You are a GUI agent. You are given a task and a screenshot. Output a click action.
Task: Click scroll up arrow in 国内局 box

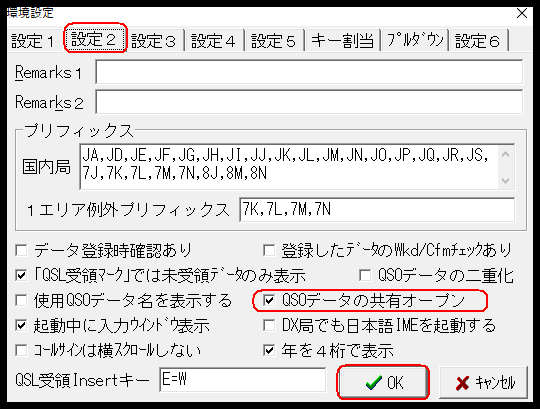coord(506,154)
